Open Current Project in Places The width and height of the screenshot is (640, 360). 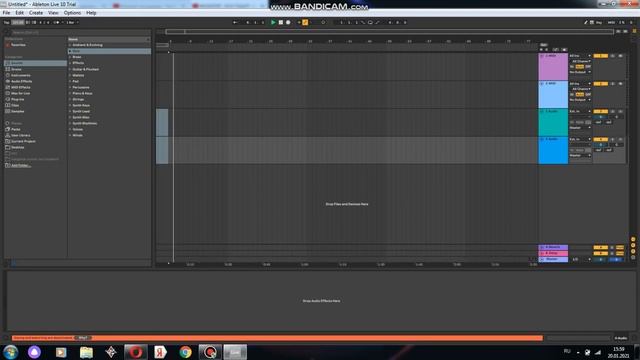point(23,141)
